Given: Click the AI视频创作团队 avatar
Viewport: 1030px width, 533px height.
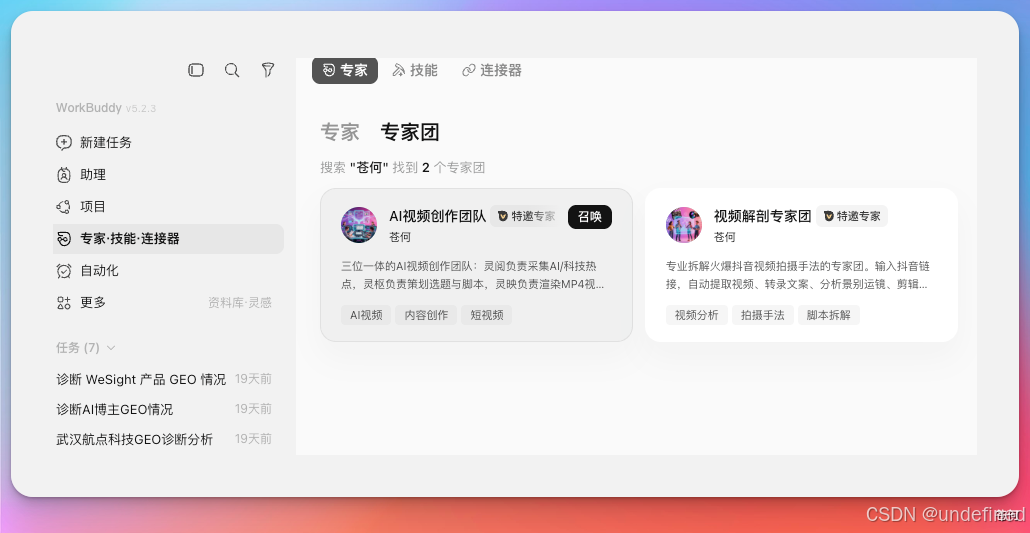Looking at the screenshot, I should click(x=359, y=225).
